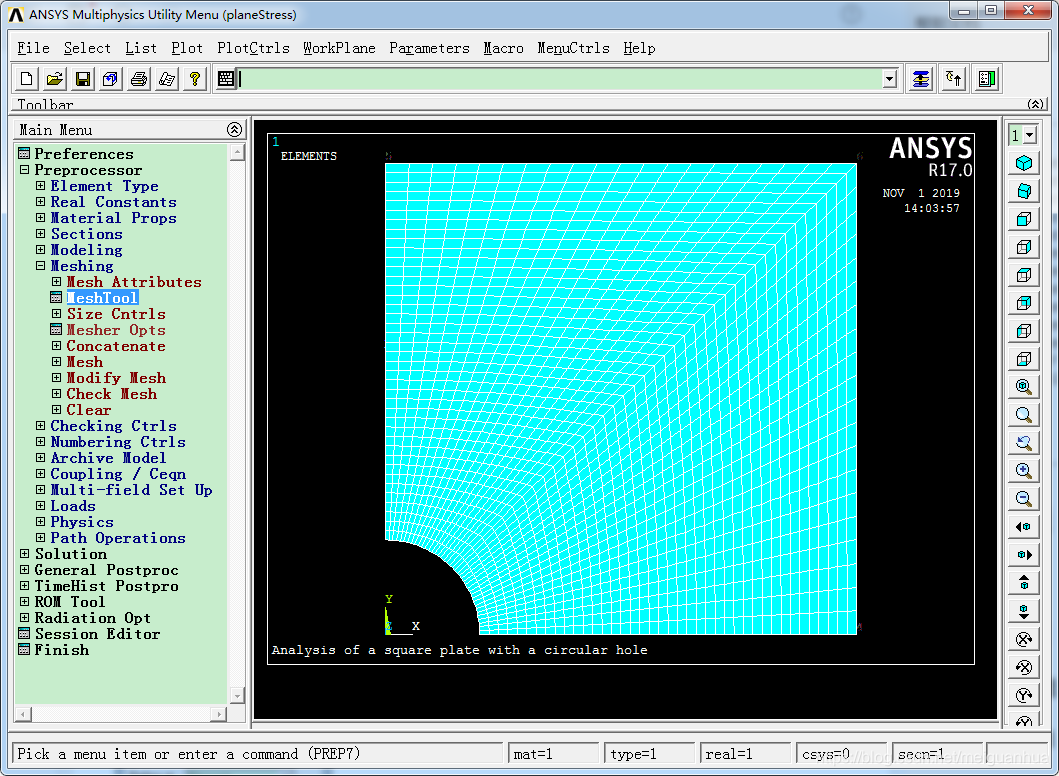Image resolution: width=1059 pixels, height=776 pixels.
Task: Open the command input history dropdown
Action: [x=889, y=79]
